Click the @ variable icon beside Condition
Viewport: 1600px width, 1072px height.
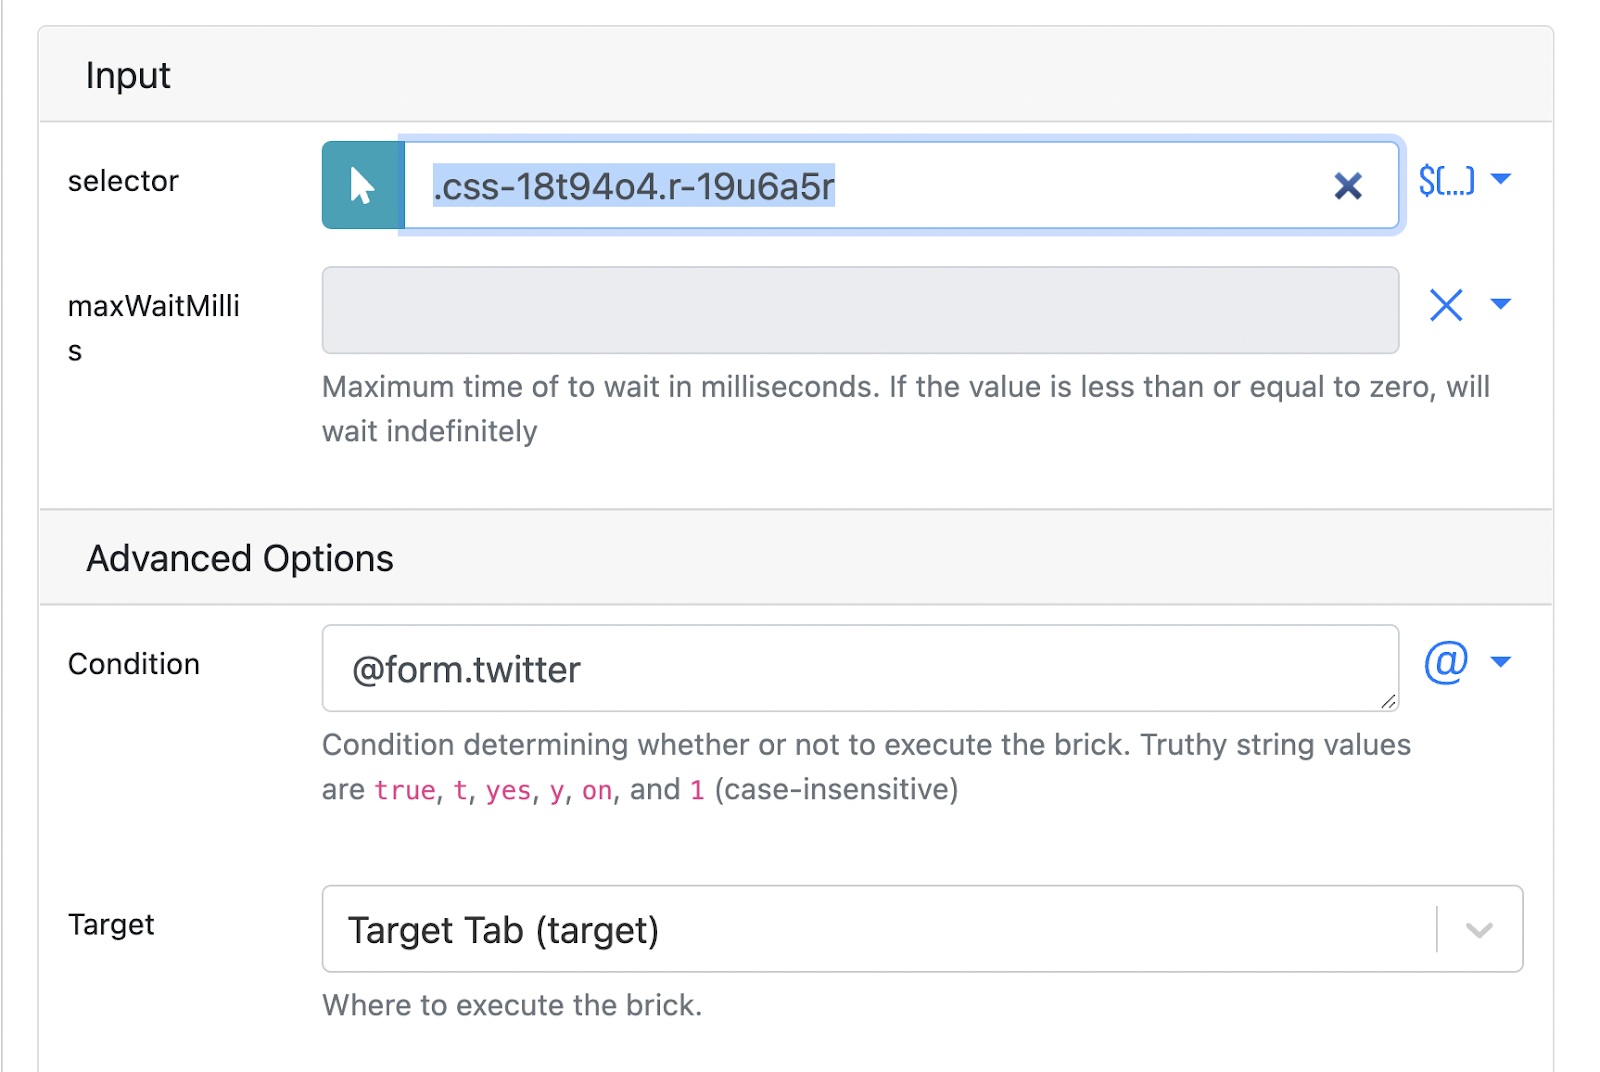1446,662
